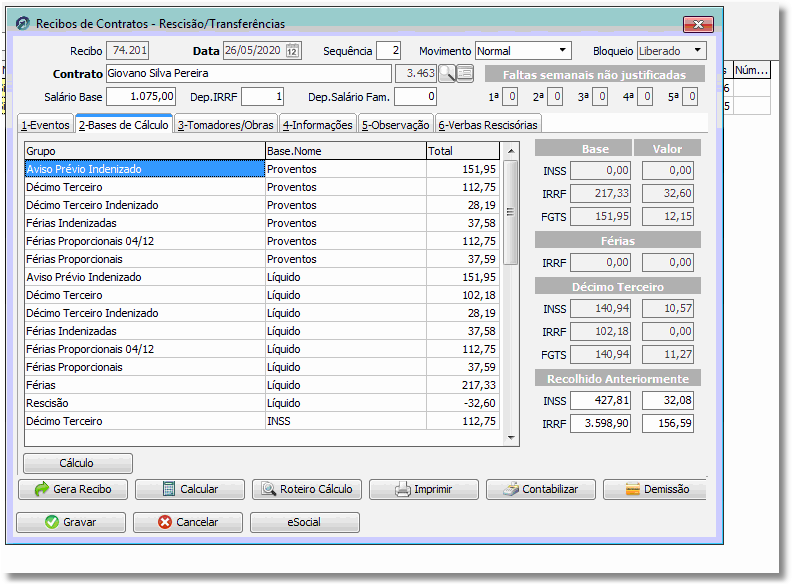The image size is (793, 587).
Task: Select Décimo Terceiro INSS row
Action: point(261,421)
